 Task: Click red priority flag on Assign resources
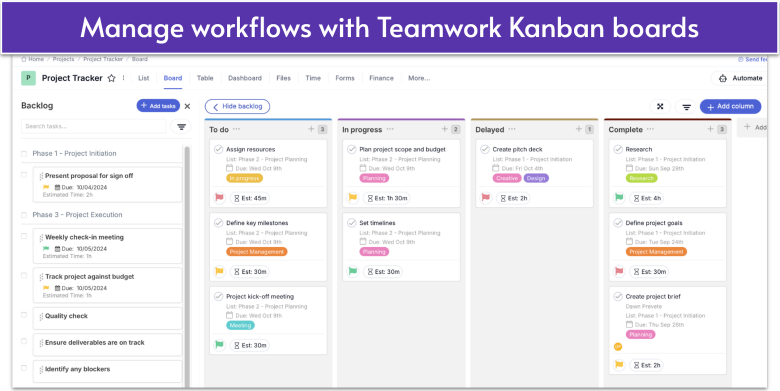(219, 198)
